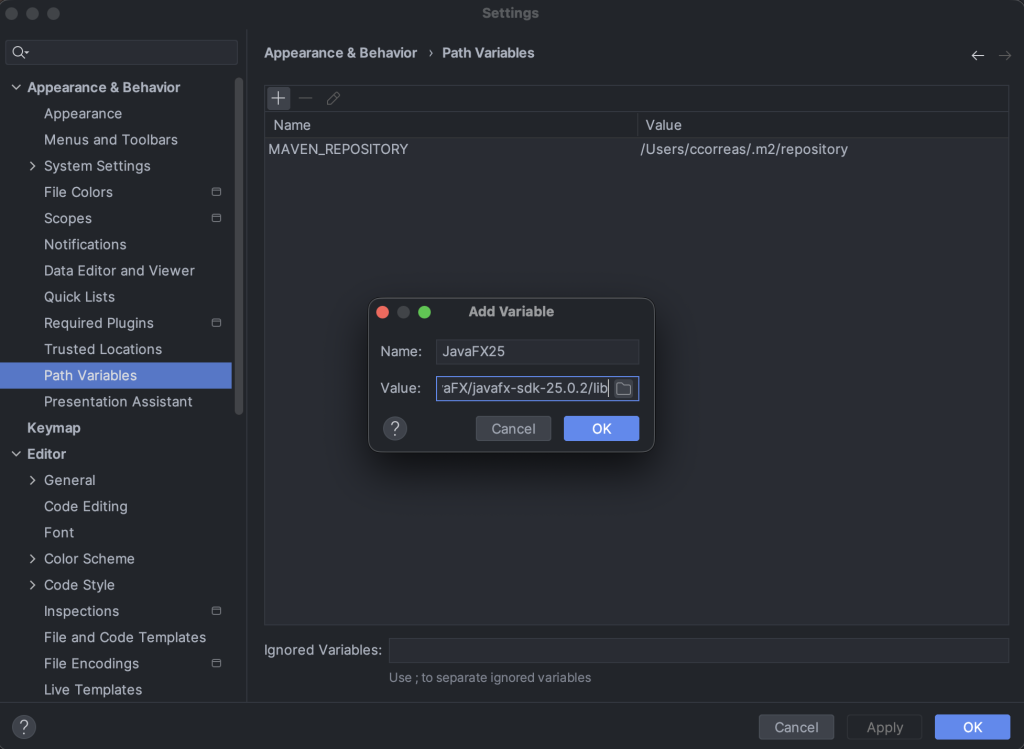Expand the System Settings node
The image size is (1024, 749).
(x=33, y=166)
